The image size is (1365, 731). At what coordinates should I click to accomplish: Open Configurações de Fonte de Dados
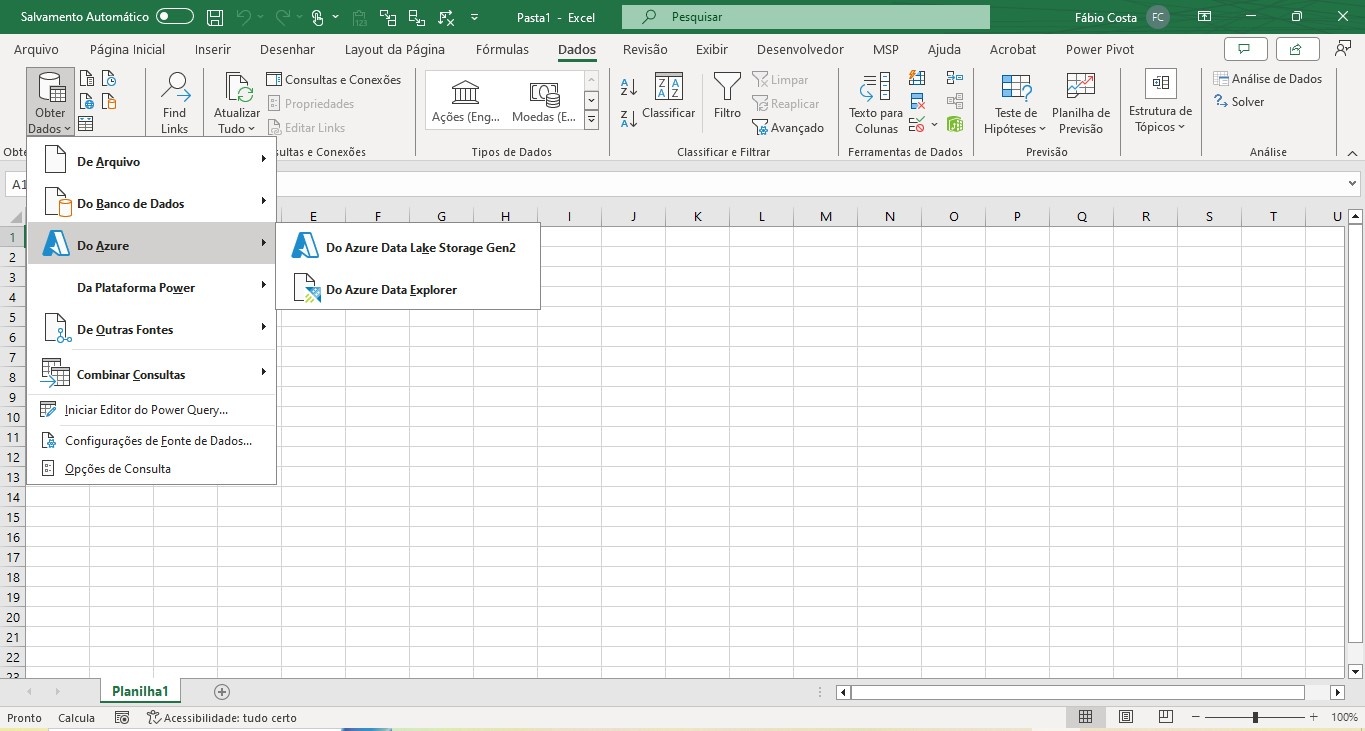point(151,440)
